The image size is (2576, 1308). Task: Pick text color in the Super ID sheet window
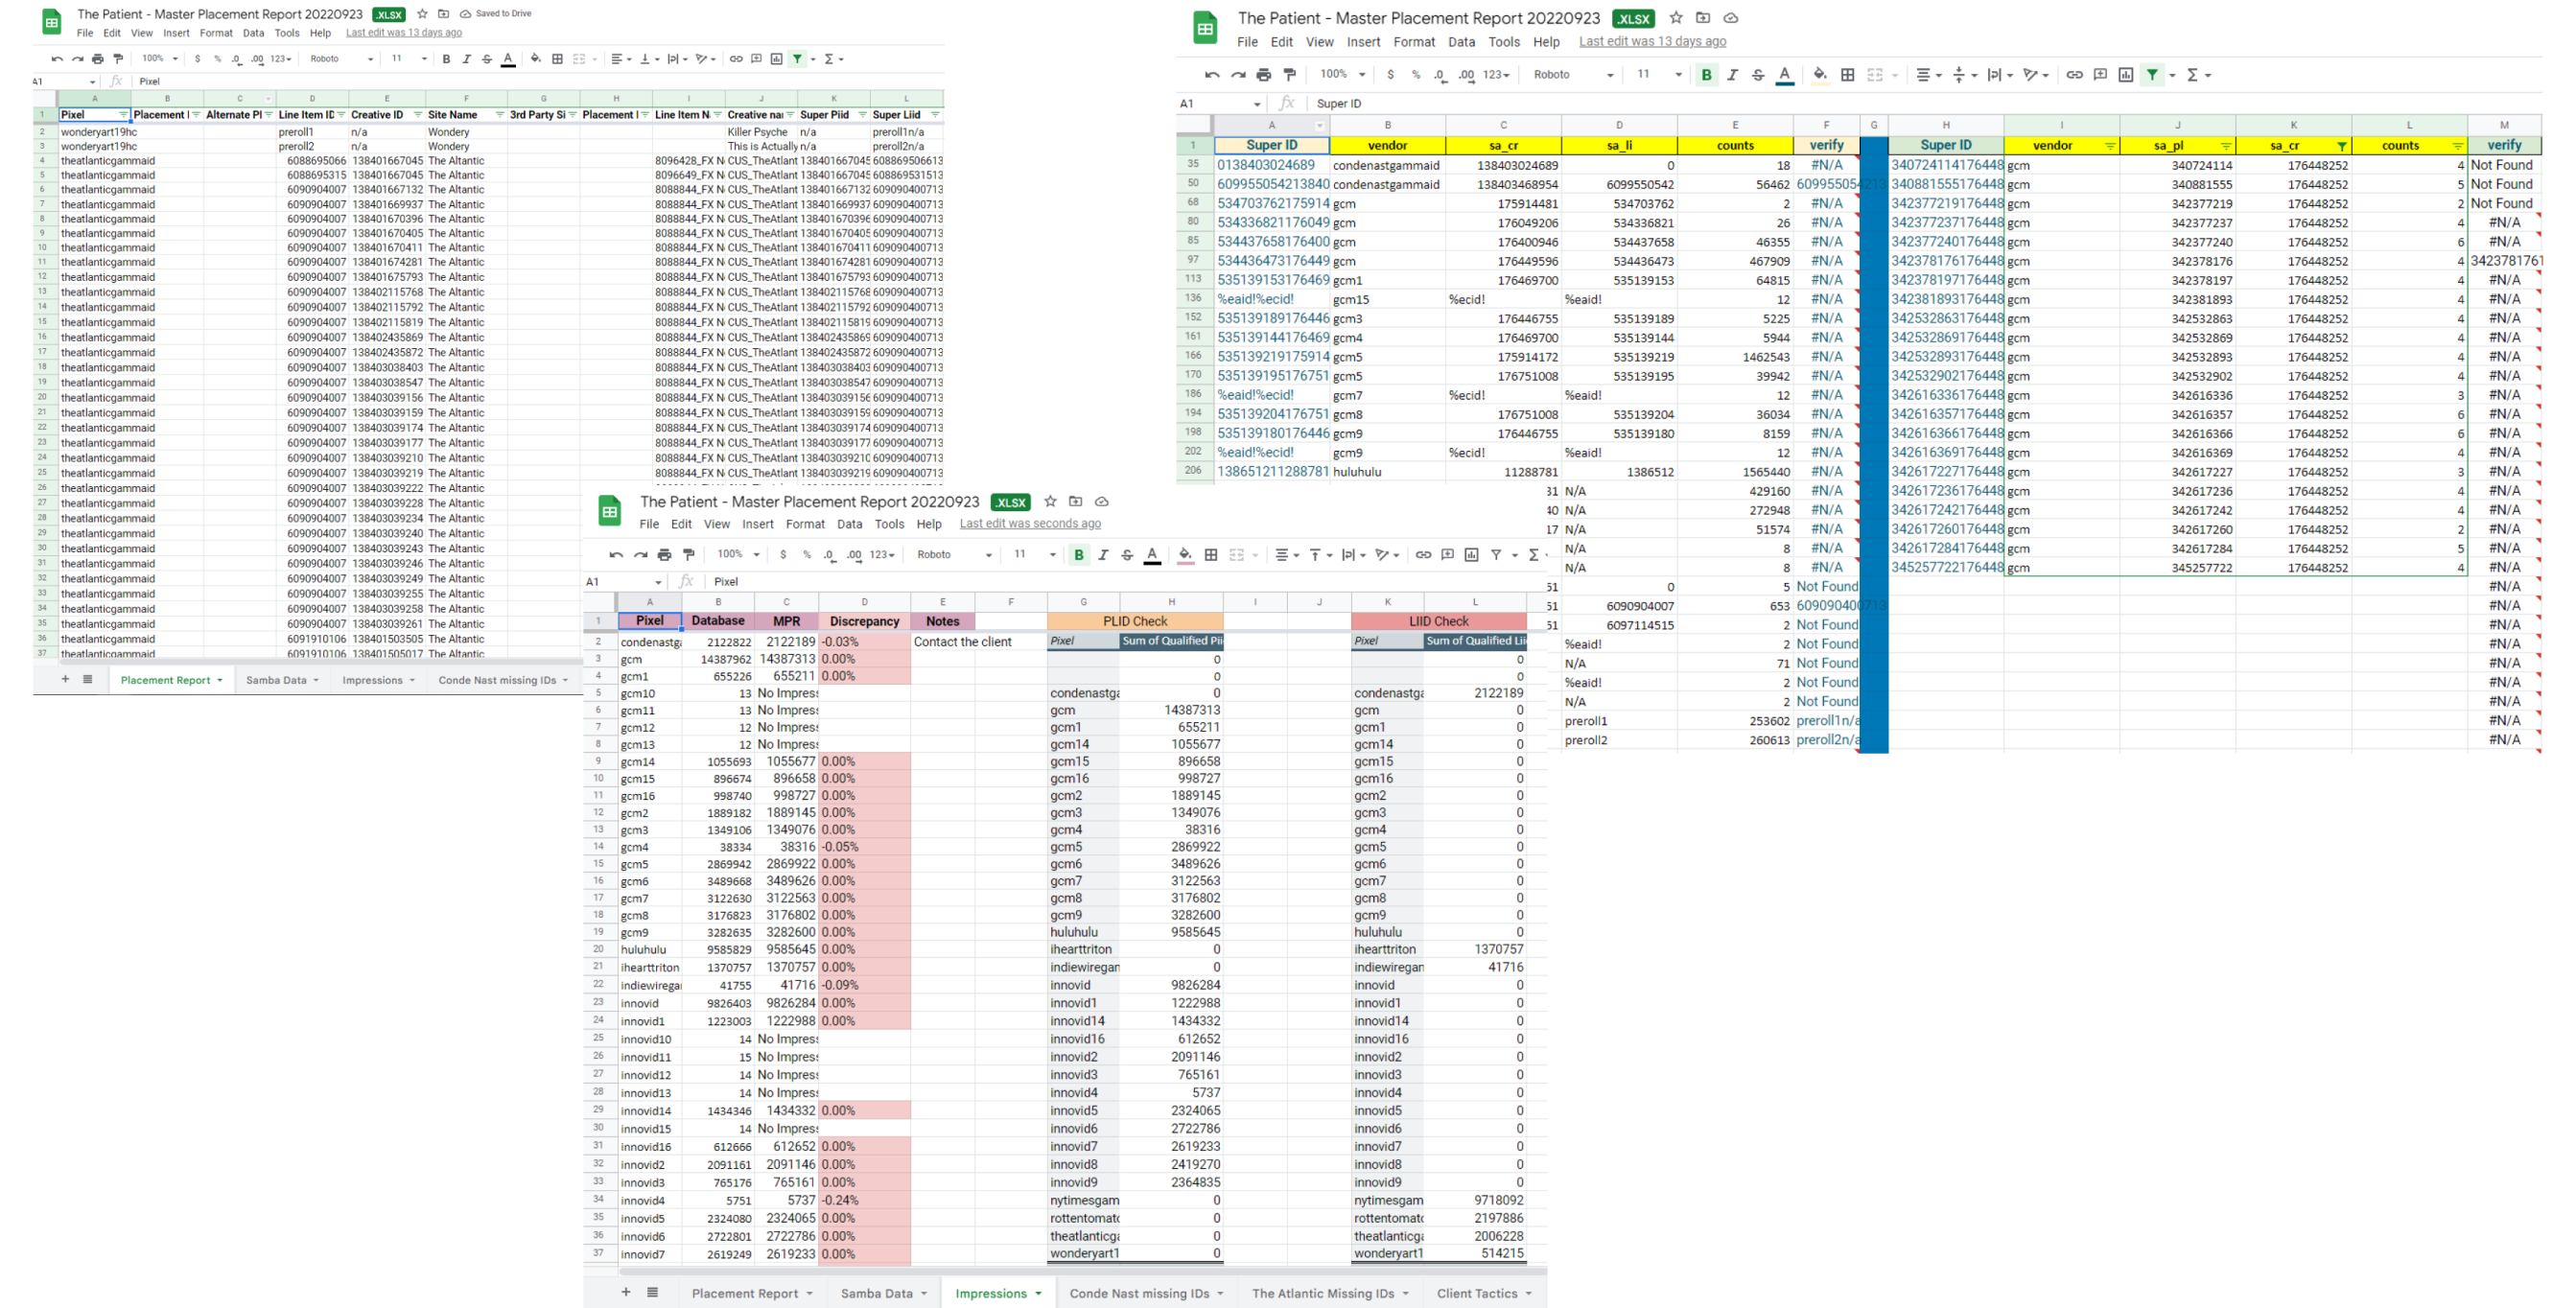(x=1784, y=75)
